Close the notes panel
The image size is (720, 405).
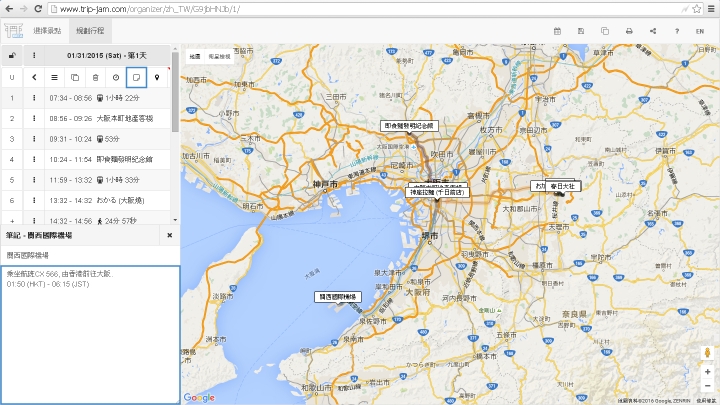coord(169,235)
